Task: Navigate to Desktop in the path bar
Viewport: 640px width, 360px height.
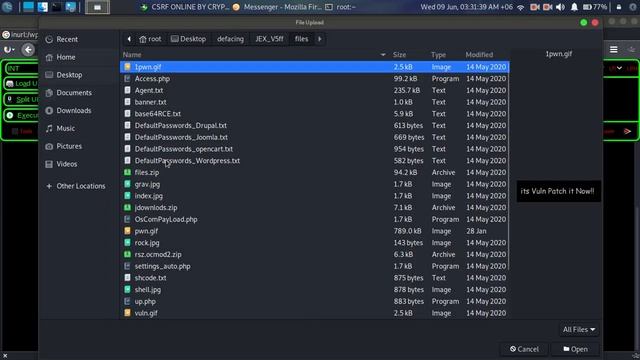Action: [x=188, y=39]
